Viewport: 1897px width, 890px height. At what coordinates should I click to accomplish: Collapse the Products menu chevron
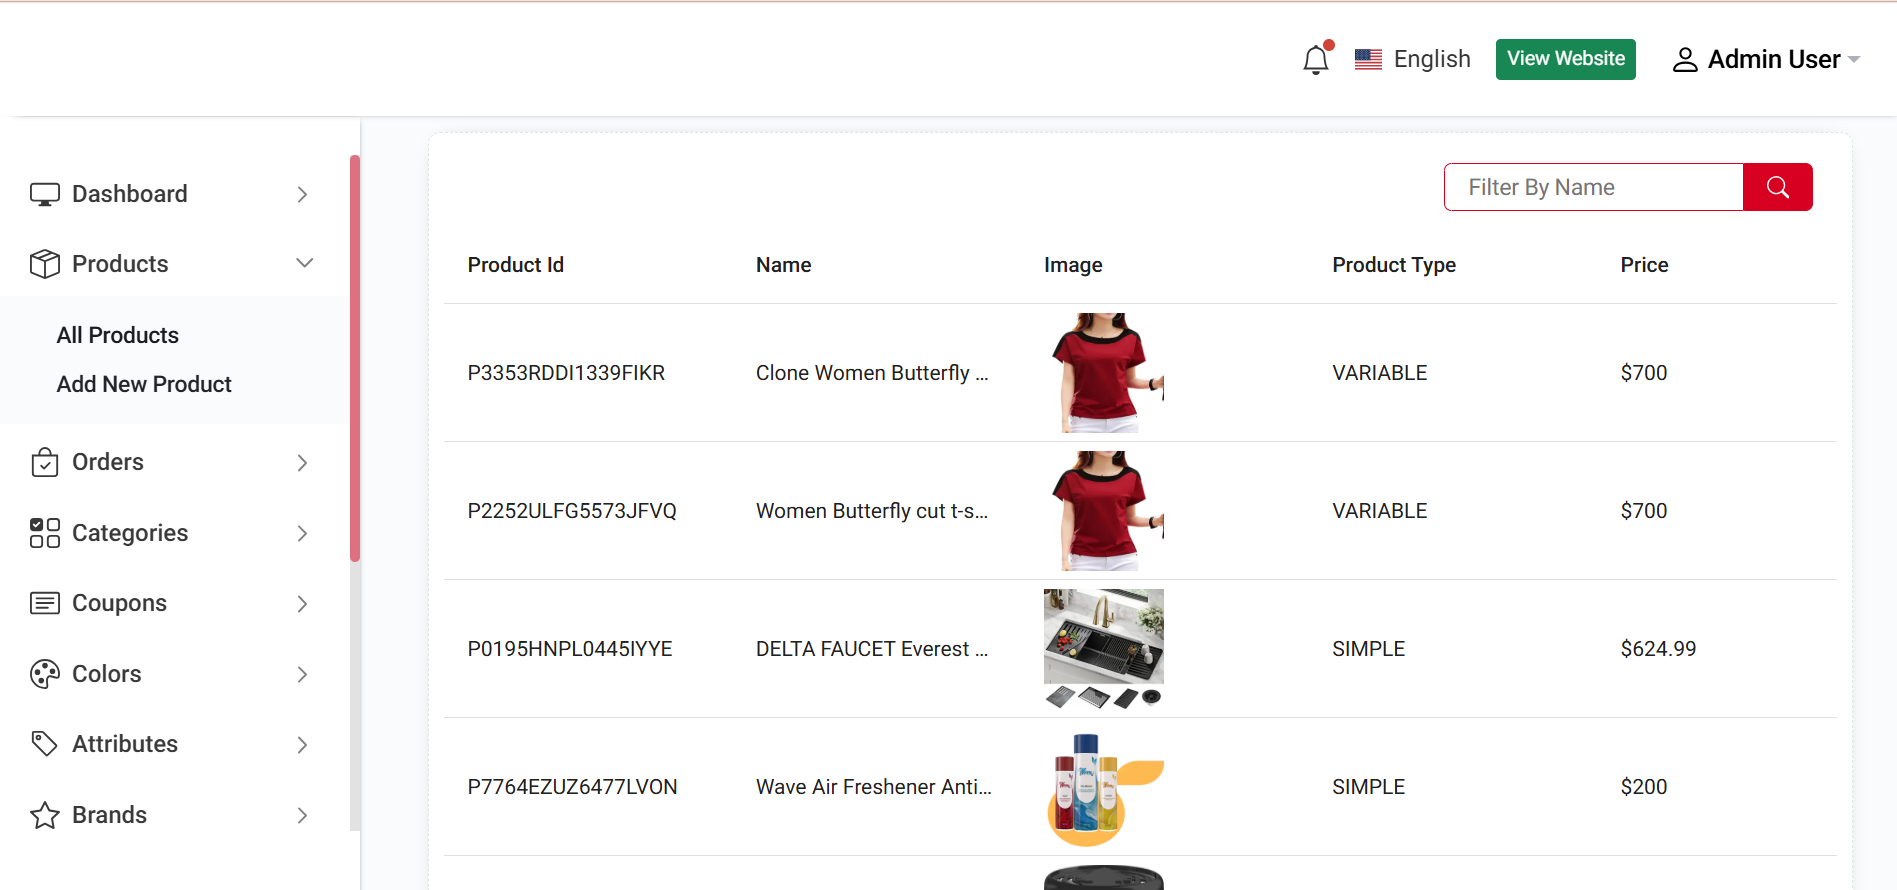pos(304,263)
